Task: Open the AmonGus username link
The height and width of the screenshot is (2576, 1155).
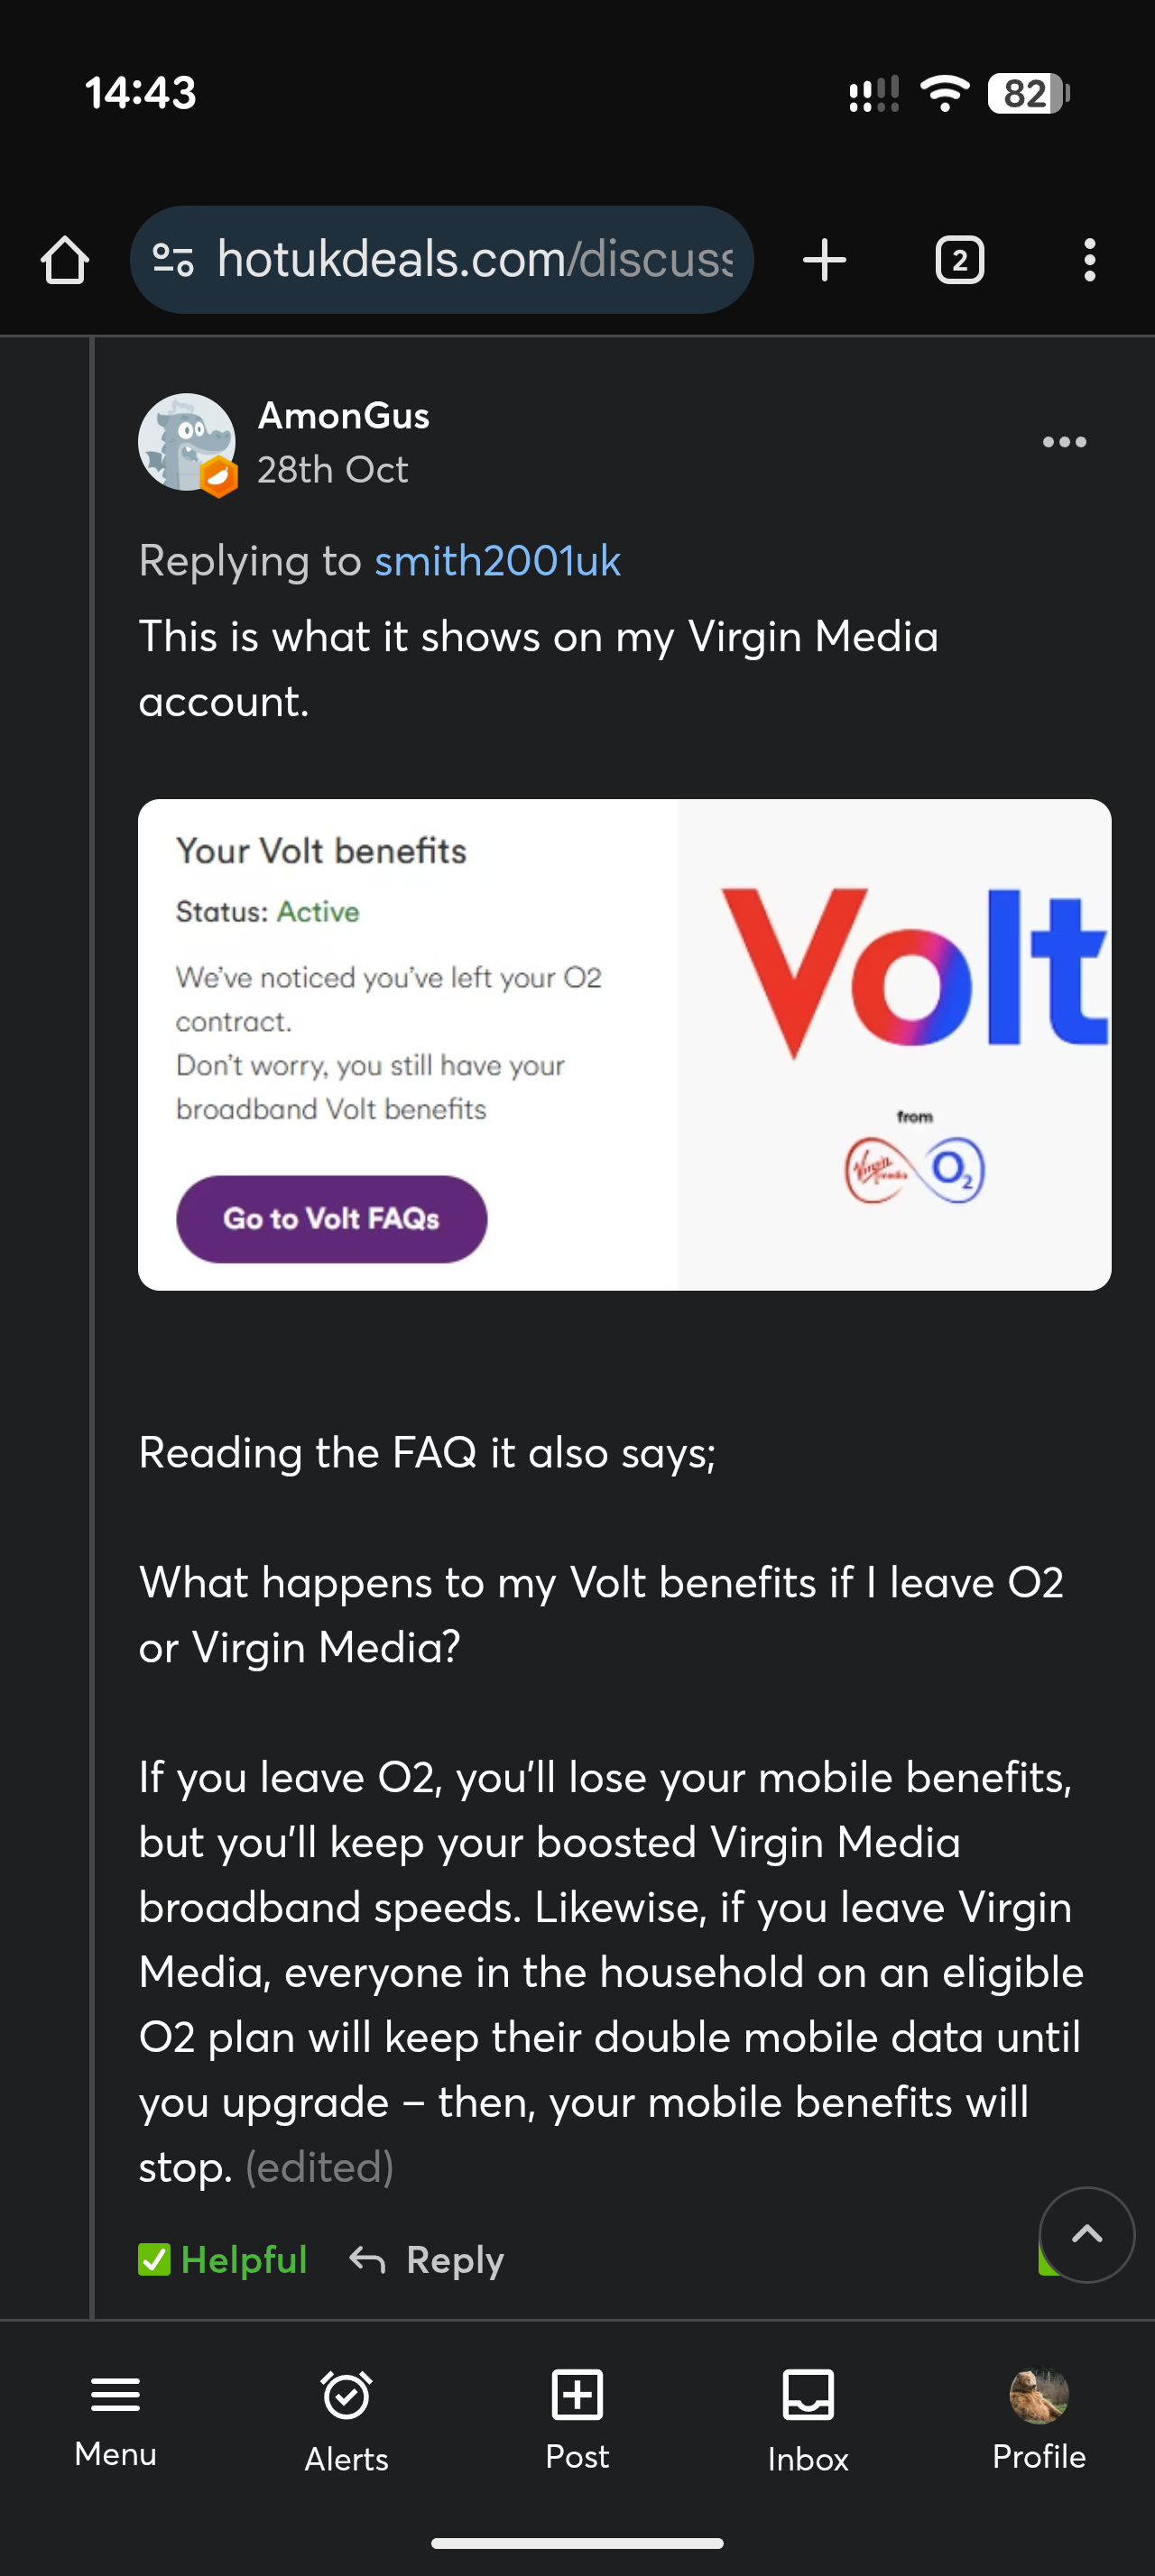Action: [344, 415]
